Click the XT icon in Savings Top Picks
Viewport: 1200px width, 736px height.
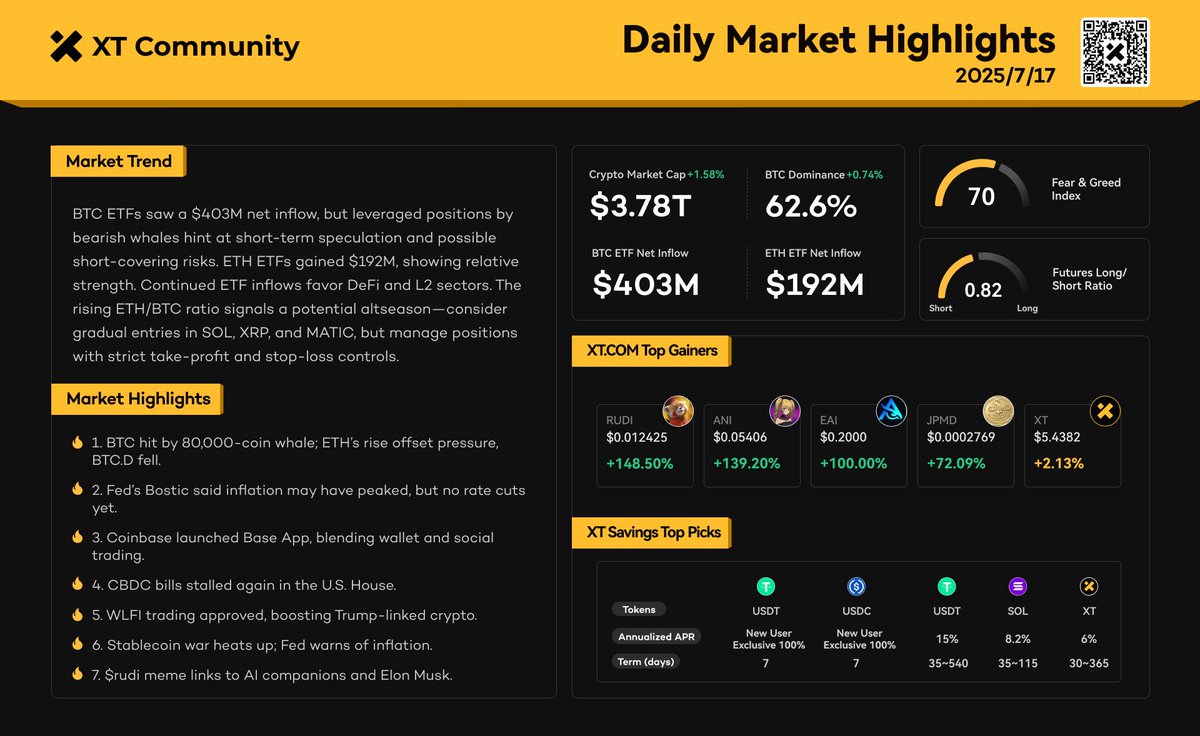click(x=1089, y=587)
